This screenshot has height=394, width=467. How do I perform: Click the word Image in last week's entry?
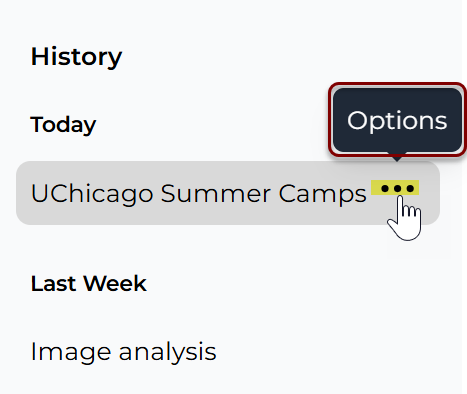click(71, 353)
